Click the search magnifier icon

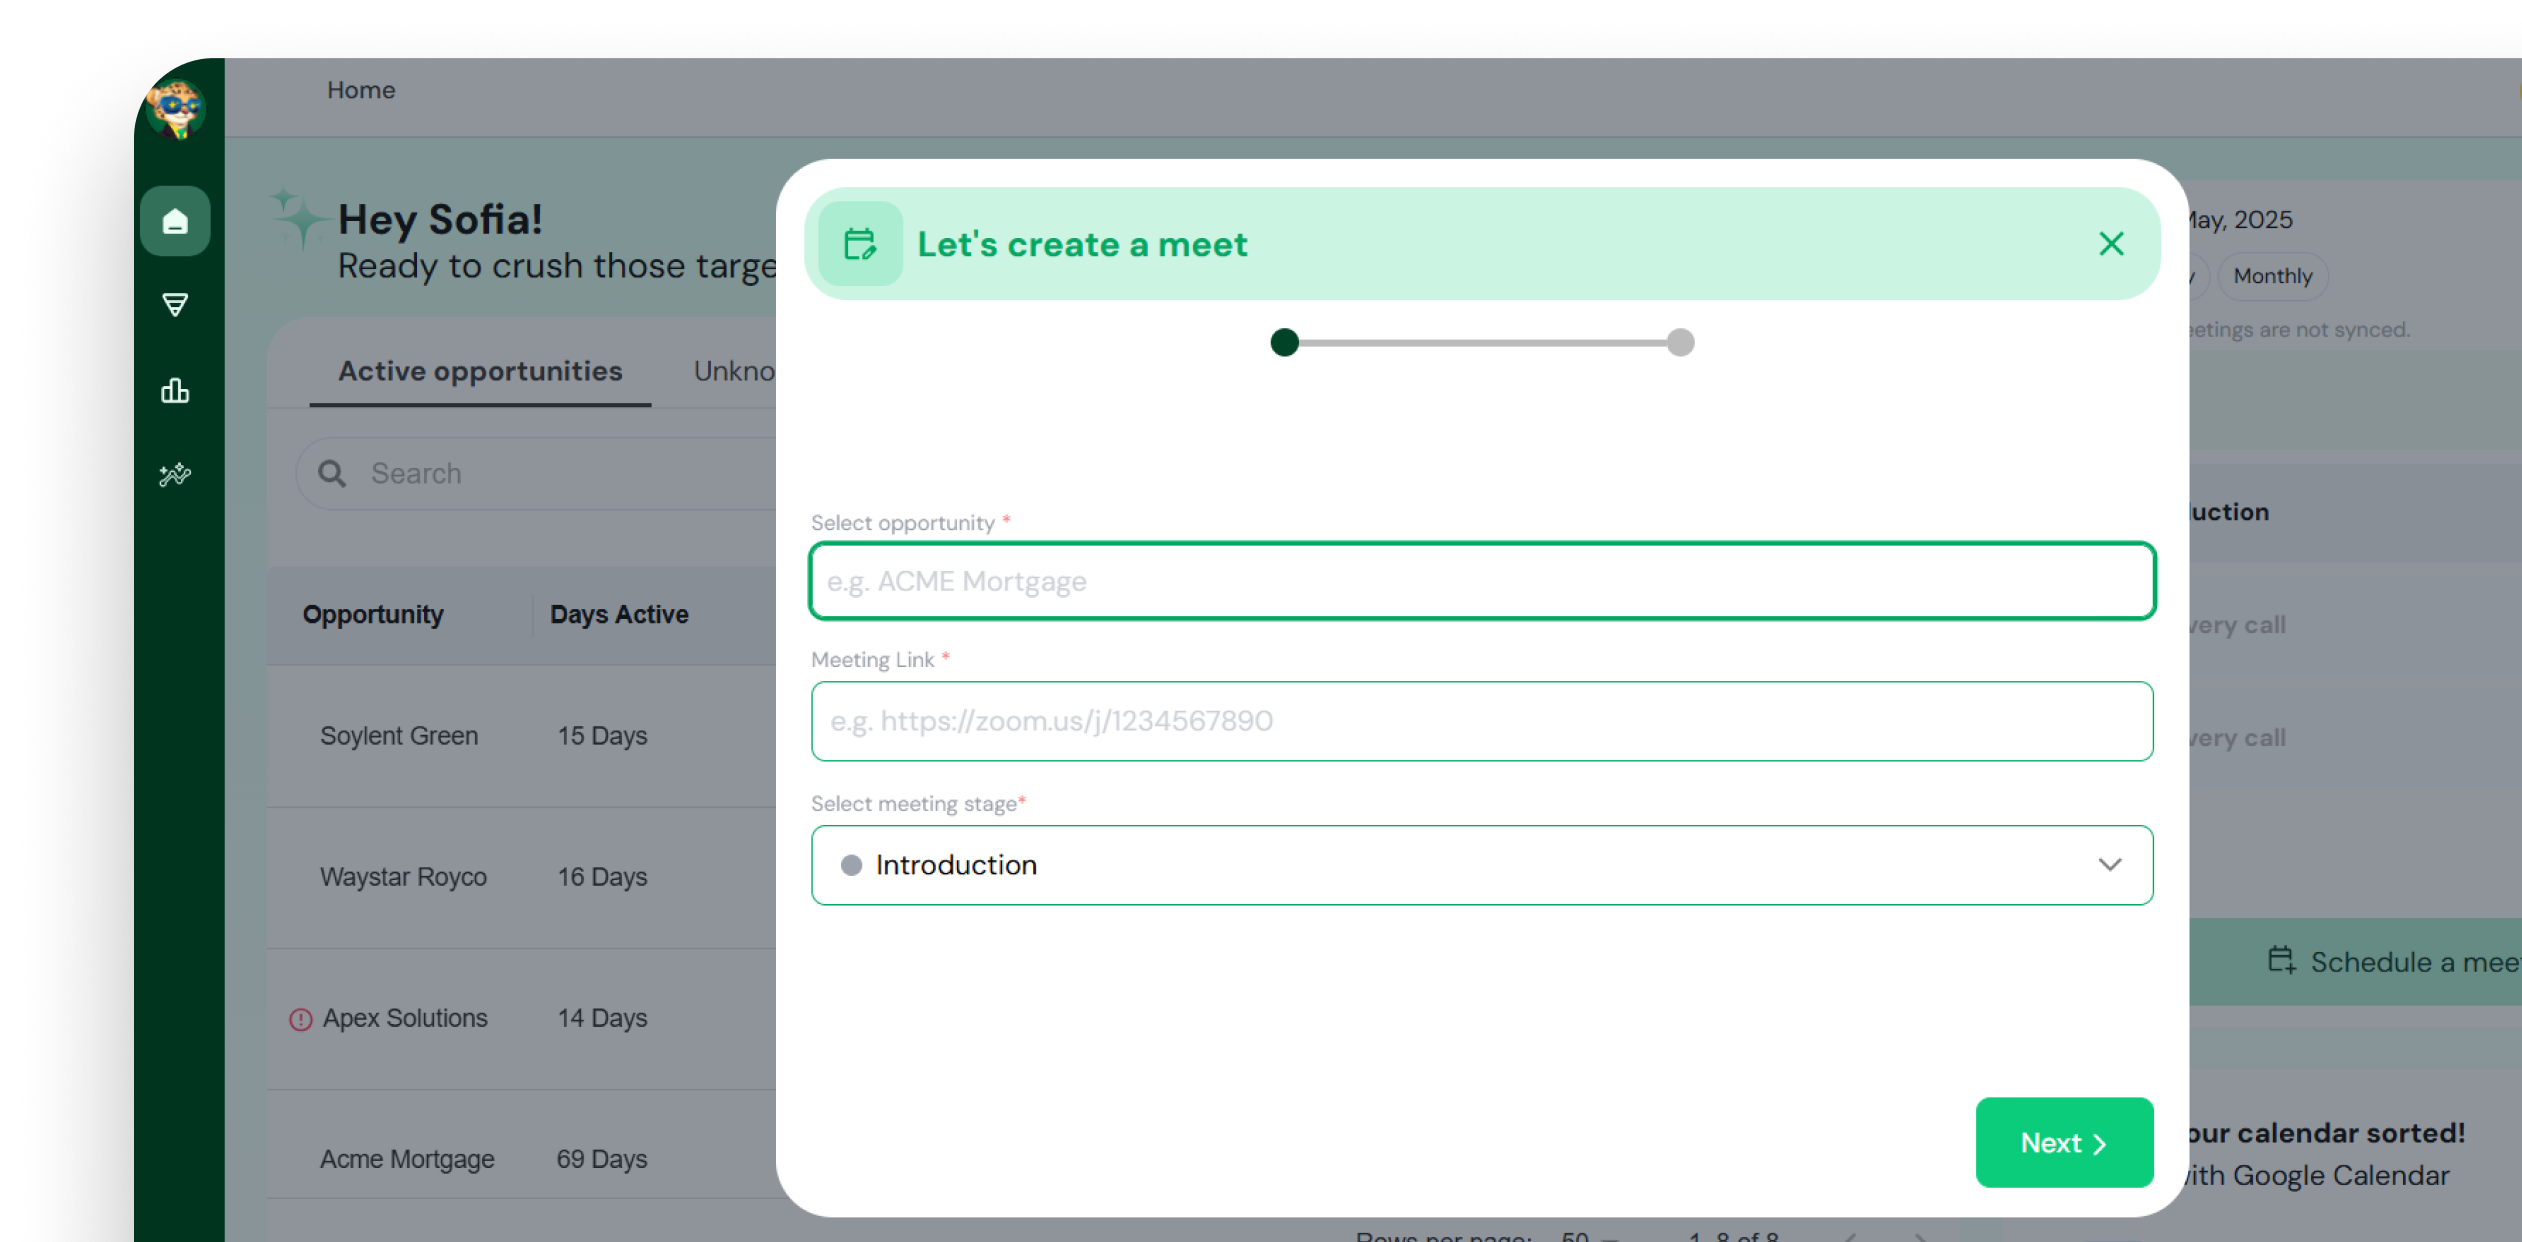[x=332, y=474]
